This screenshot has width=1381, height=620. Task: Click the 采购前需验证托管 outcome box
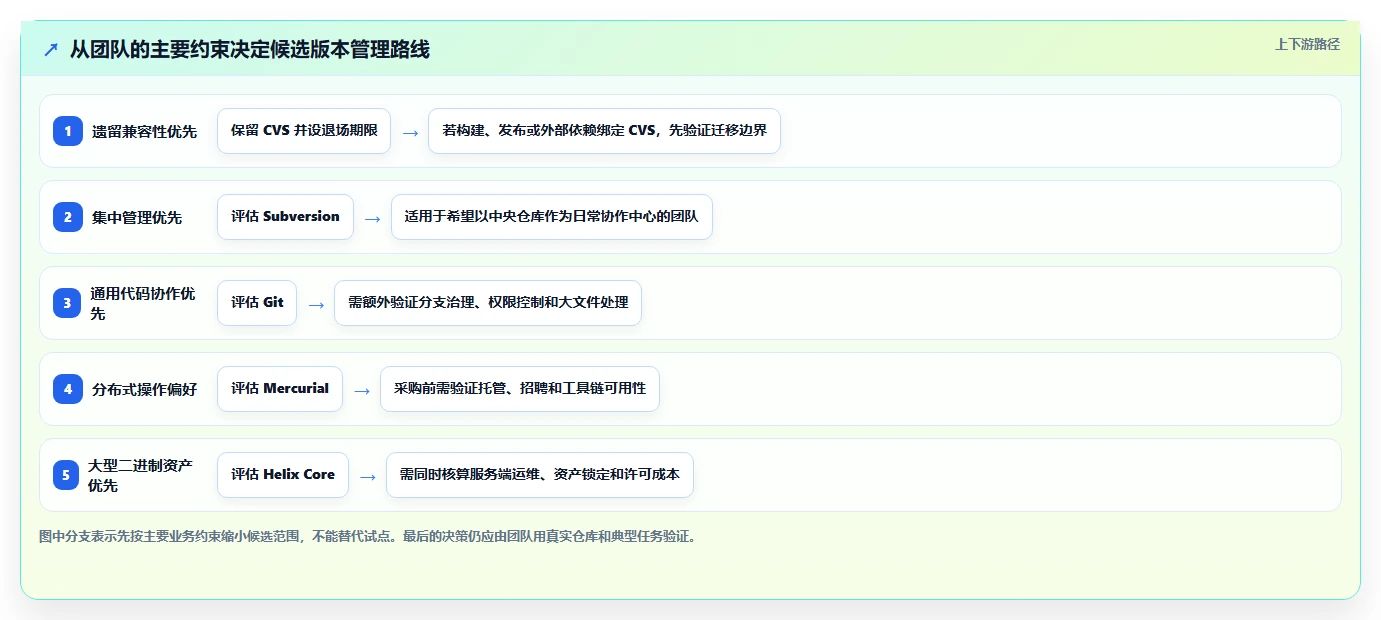520,389
